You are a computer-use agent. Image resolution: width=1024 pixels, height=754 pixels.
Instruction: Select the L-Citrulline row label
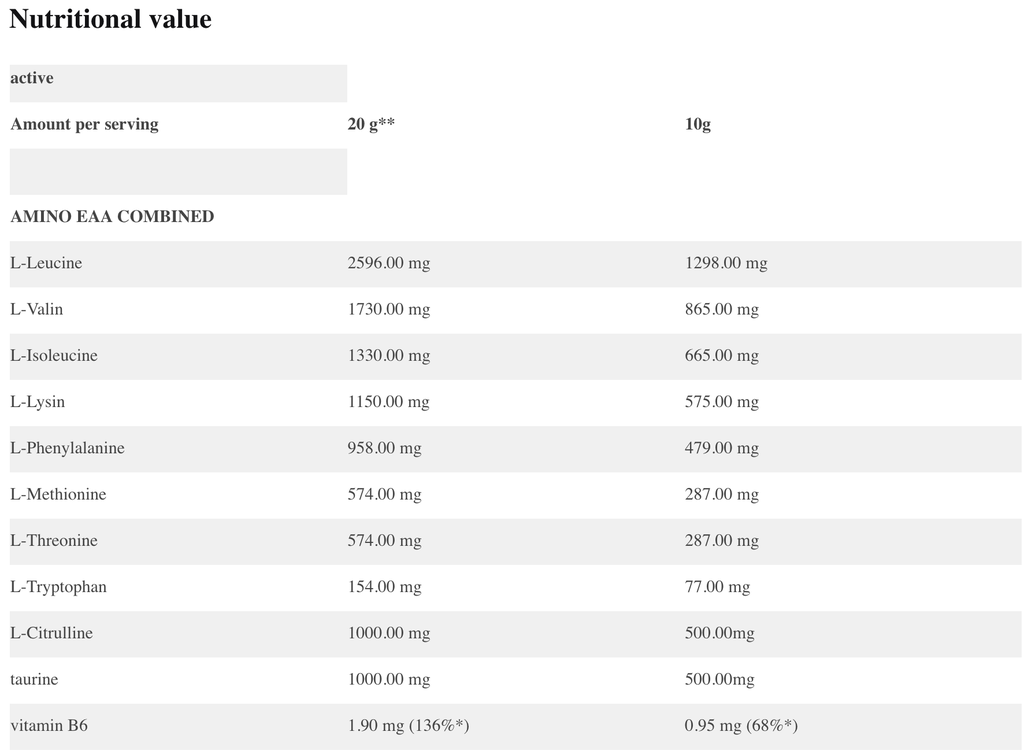coord(53,633)
